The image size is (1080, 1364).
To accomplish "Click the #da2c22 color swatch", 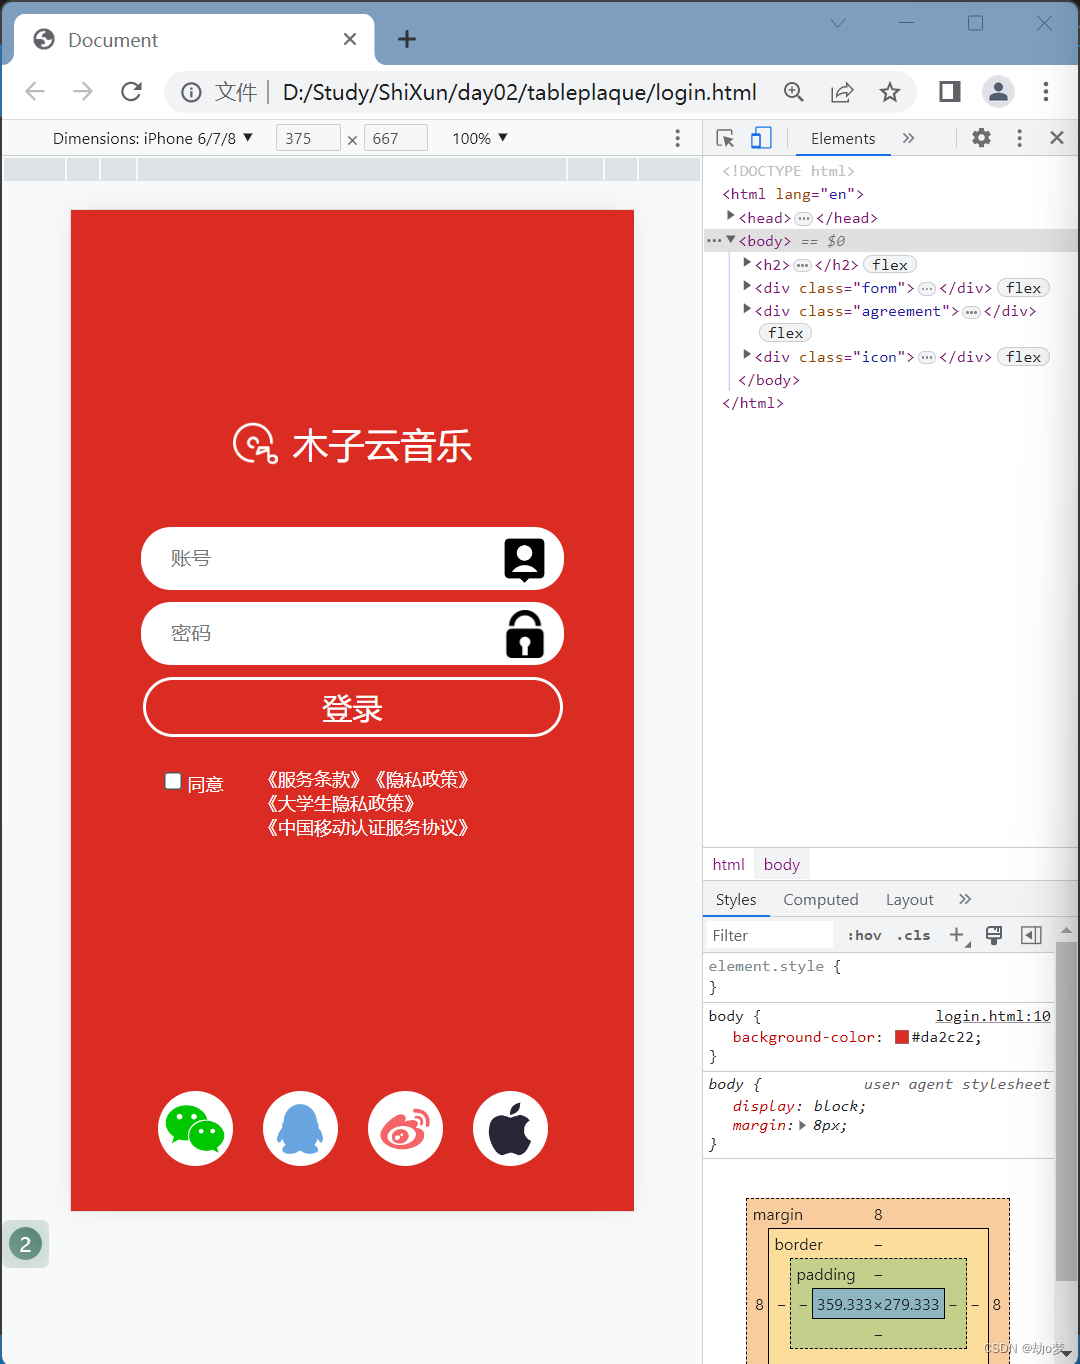I will click(901, 1037).
